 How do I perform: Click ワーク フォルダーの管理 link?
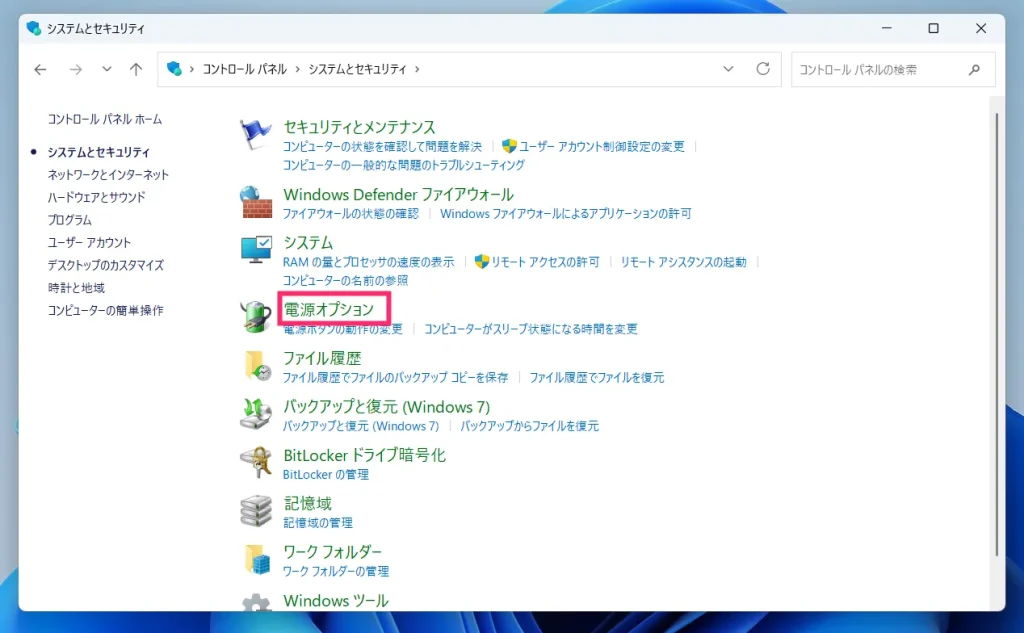coord(336,571)
